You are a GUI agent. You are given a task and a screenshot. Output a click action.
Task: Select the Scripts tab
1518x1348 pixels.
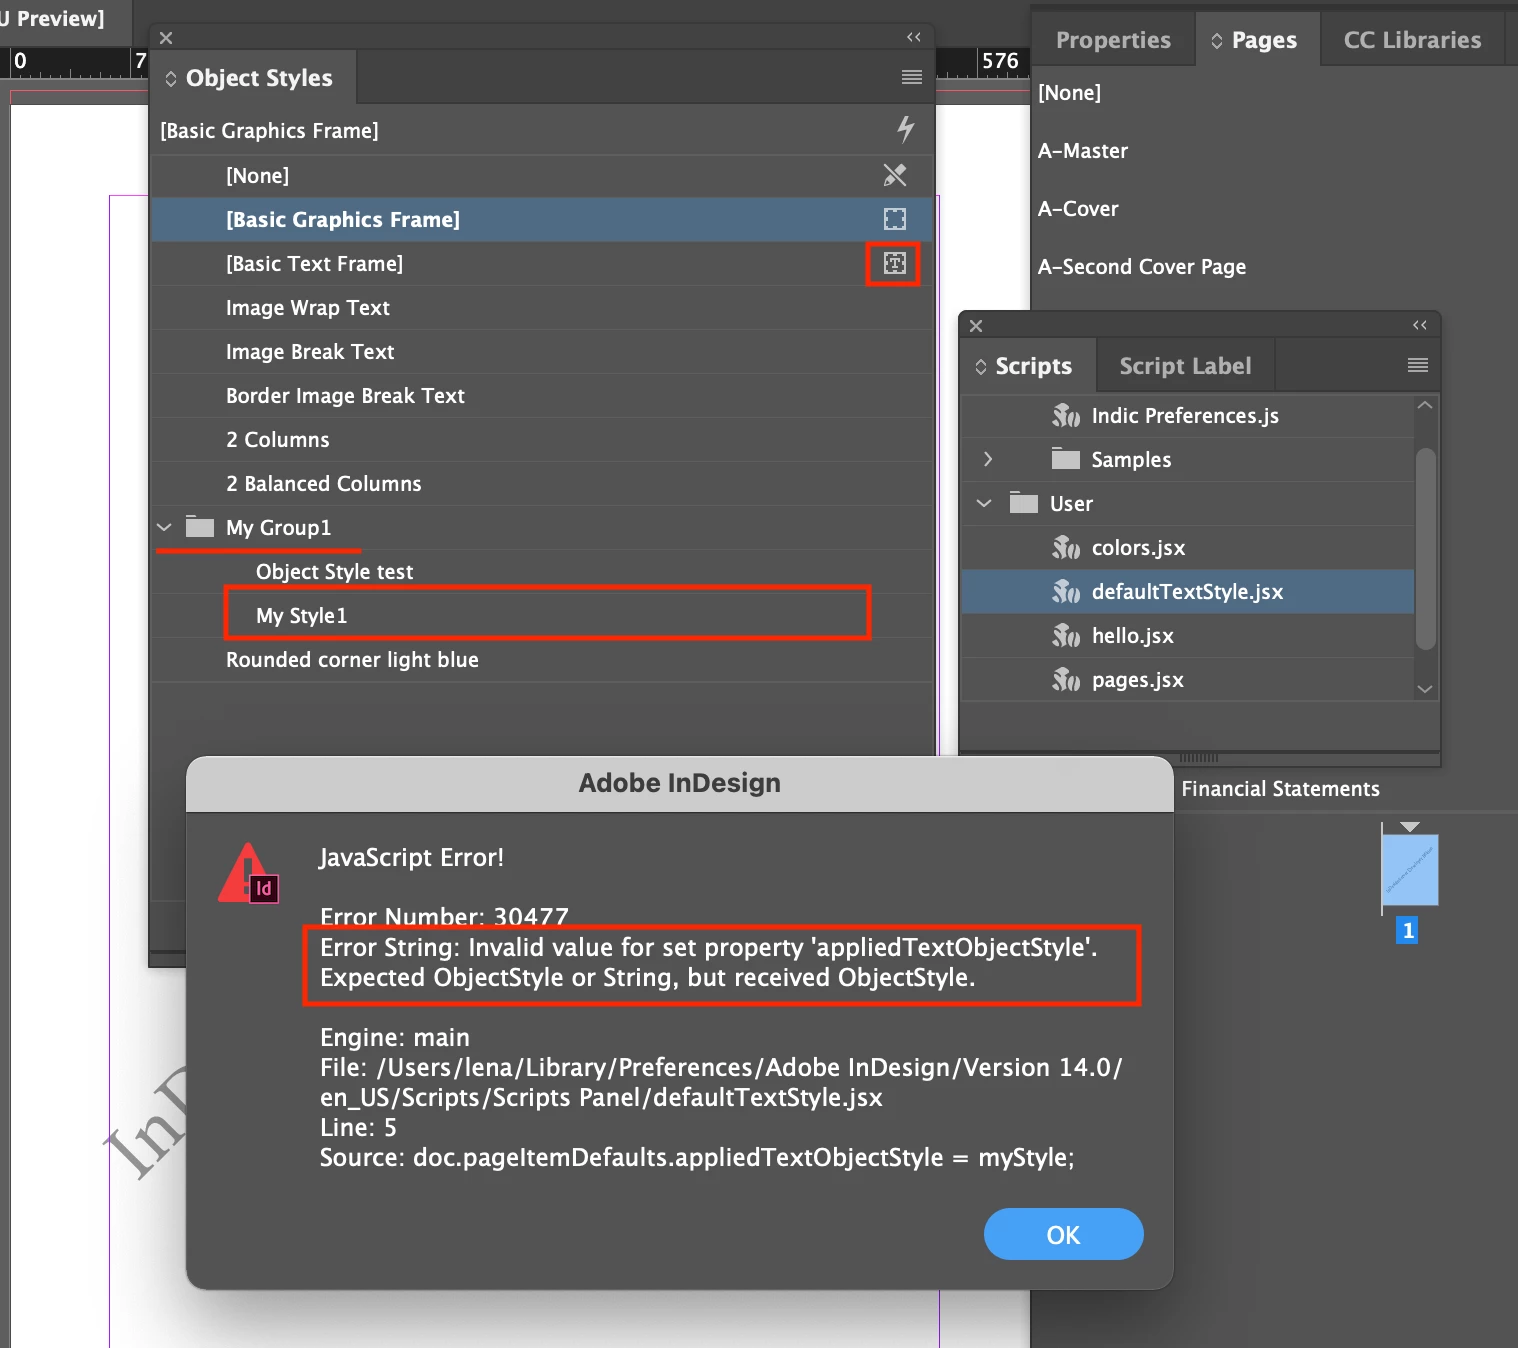pyautogui.click(x=1029, y=366)
